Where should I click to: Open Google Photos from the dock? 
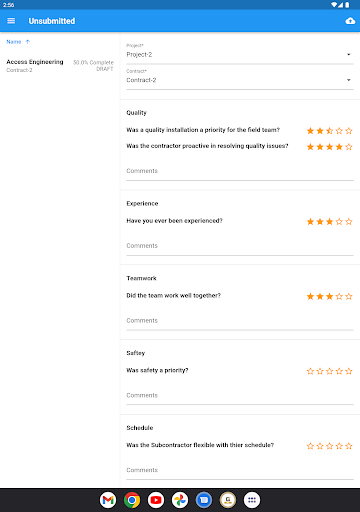tap(180, 500)
